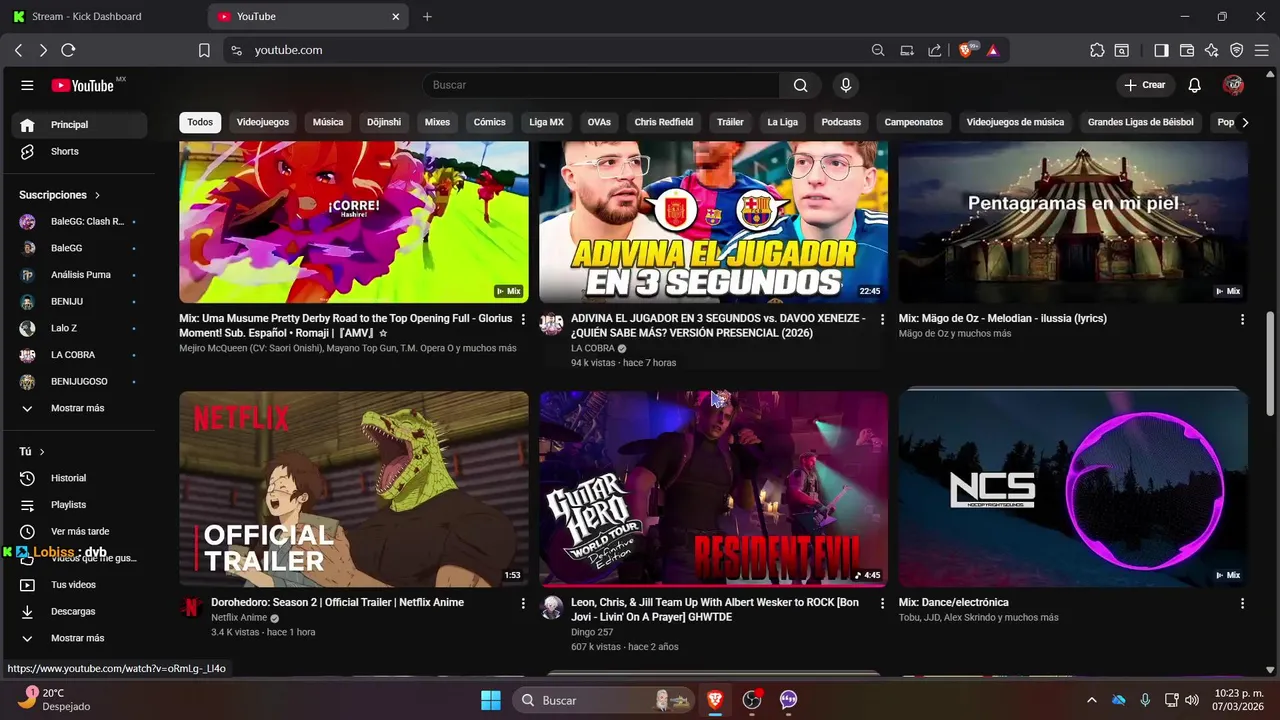
Task: Open the browser main menu
Action: click(x=1262, y=50)
